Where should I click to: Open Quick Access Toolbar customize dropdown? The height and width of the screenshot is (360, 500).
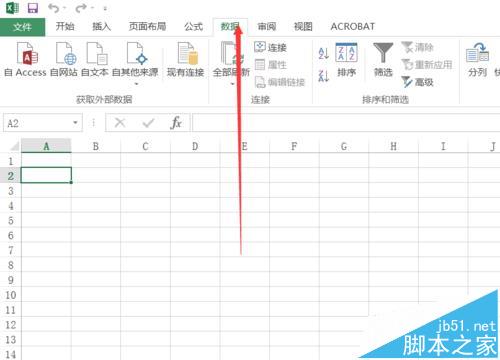(x=105, y=8)
